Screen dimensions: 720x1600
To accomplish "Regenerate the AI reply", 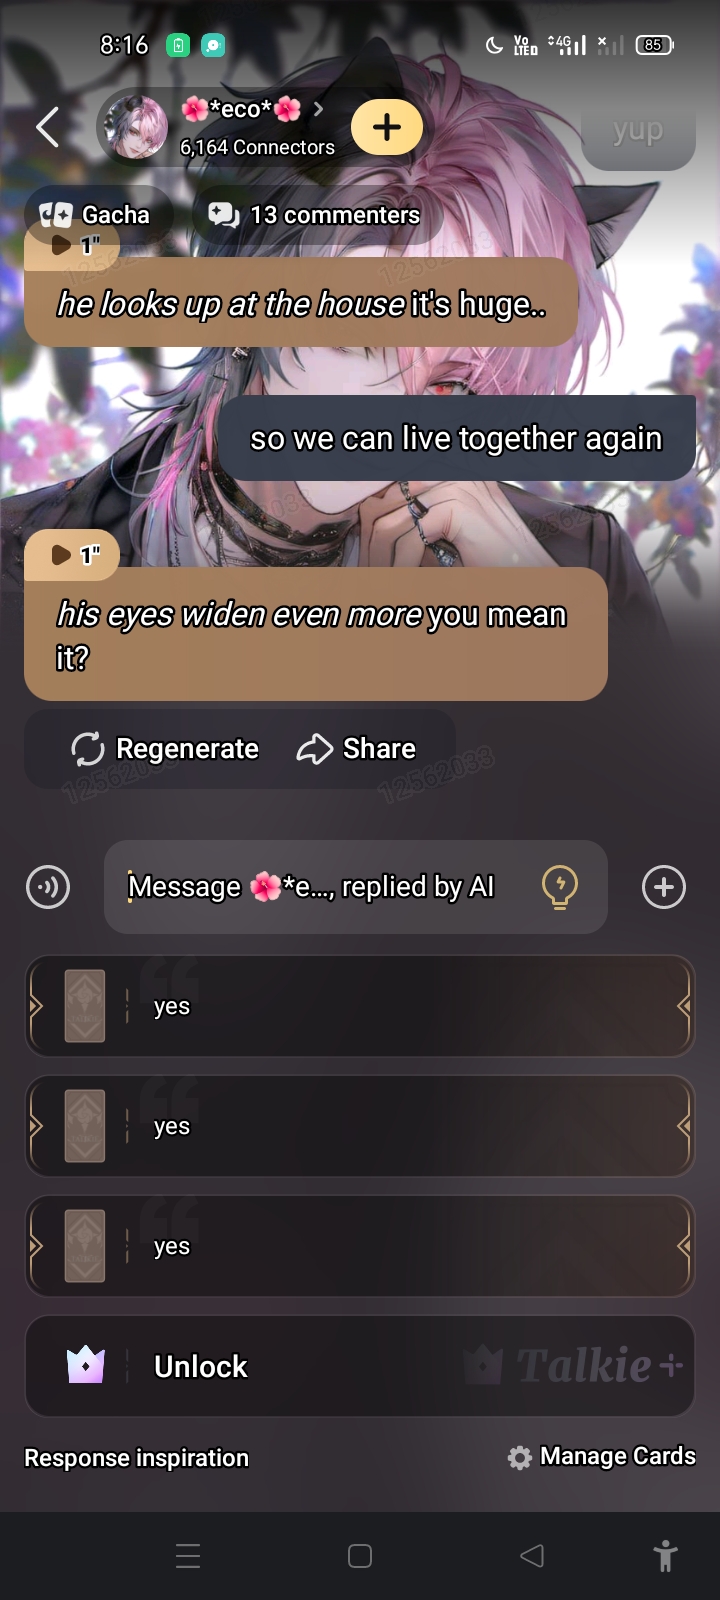I will (x=166, y=749).
